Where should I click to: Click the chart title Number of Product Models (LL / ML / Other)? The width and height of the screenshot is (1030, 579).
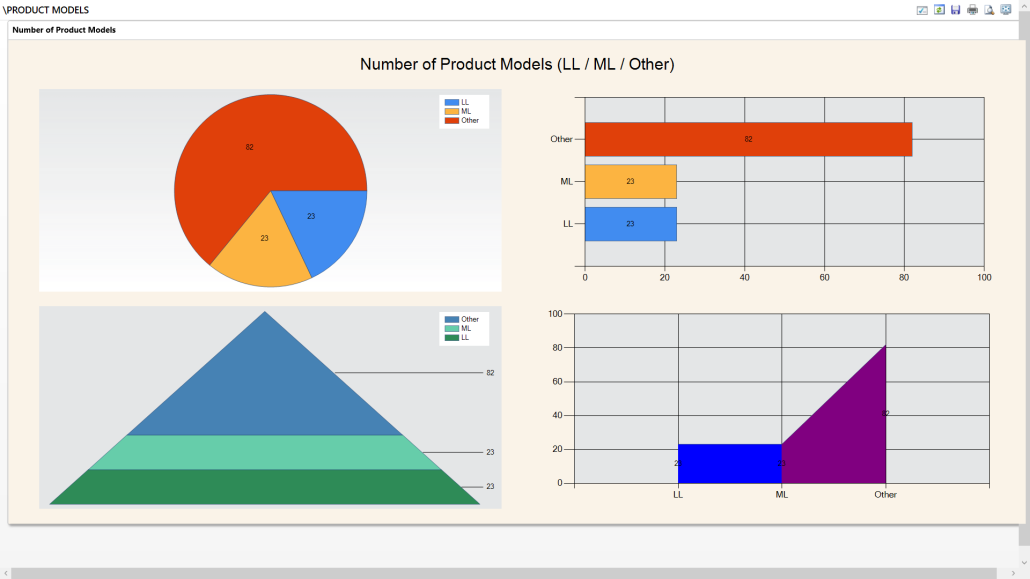516,64
